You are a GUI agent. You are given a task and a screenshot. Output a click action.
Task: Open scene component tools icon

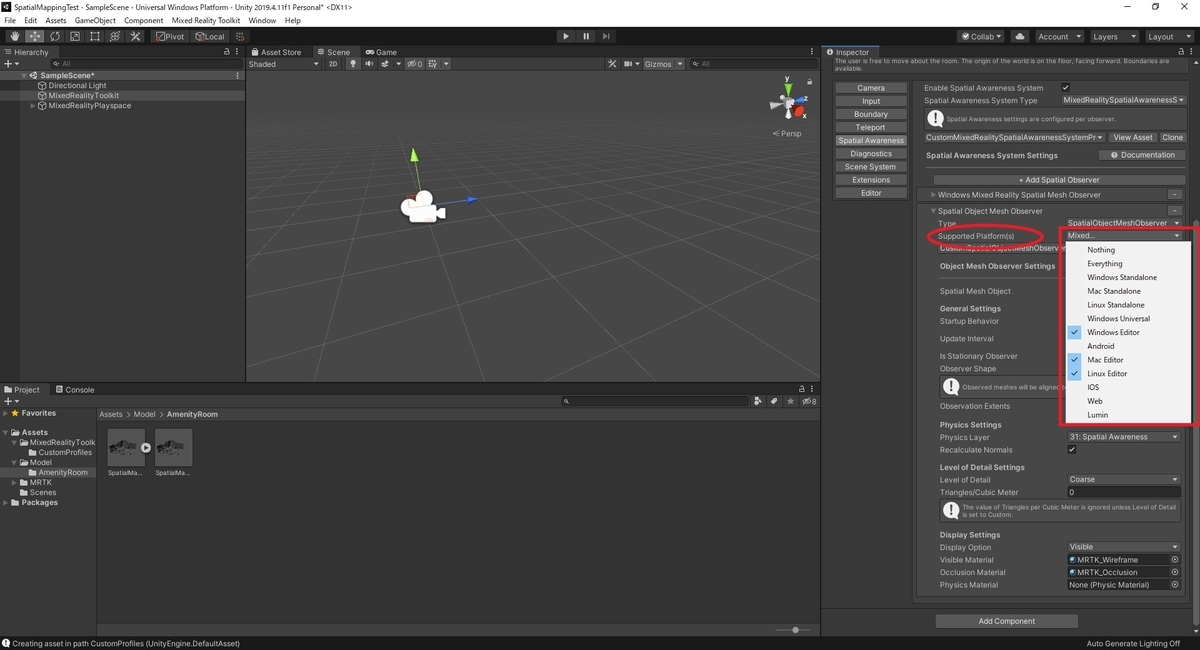612,64
